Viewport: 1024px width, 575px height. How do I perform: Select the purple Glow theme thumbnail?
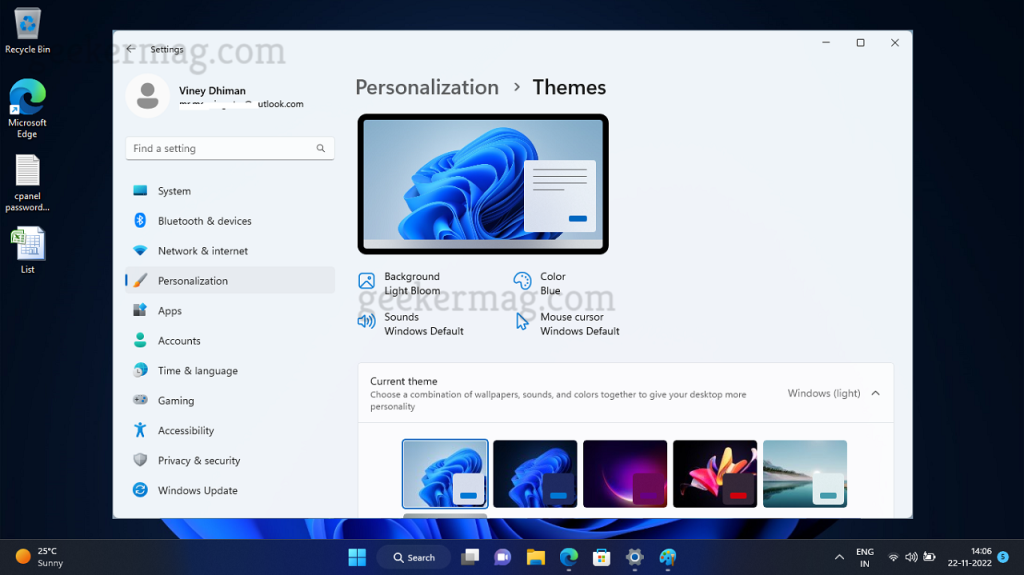pyautogui.click(x=625, y=474)
